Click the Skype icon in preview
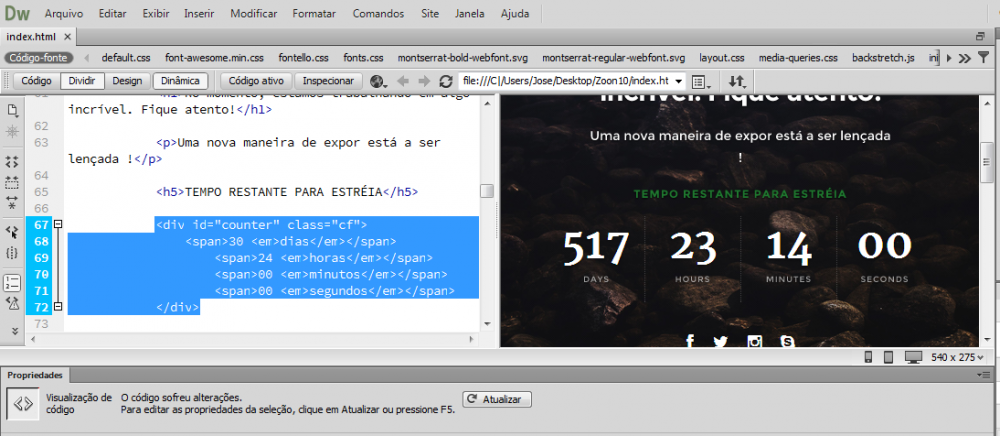This screenshot has width=1000, height=436. [788, 341]
